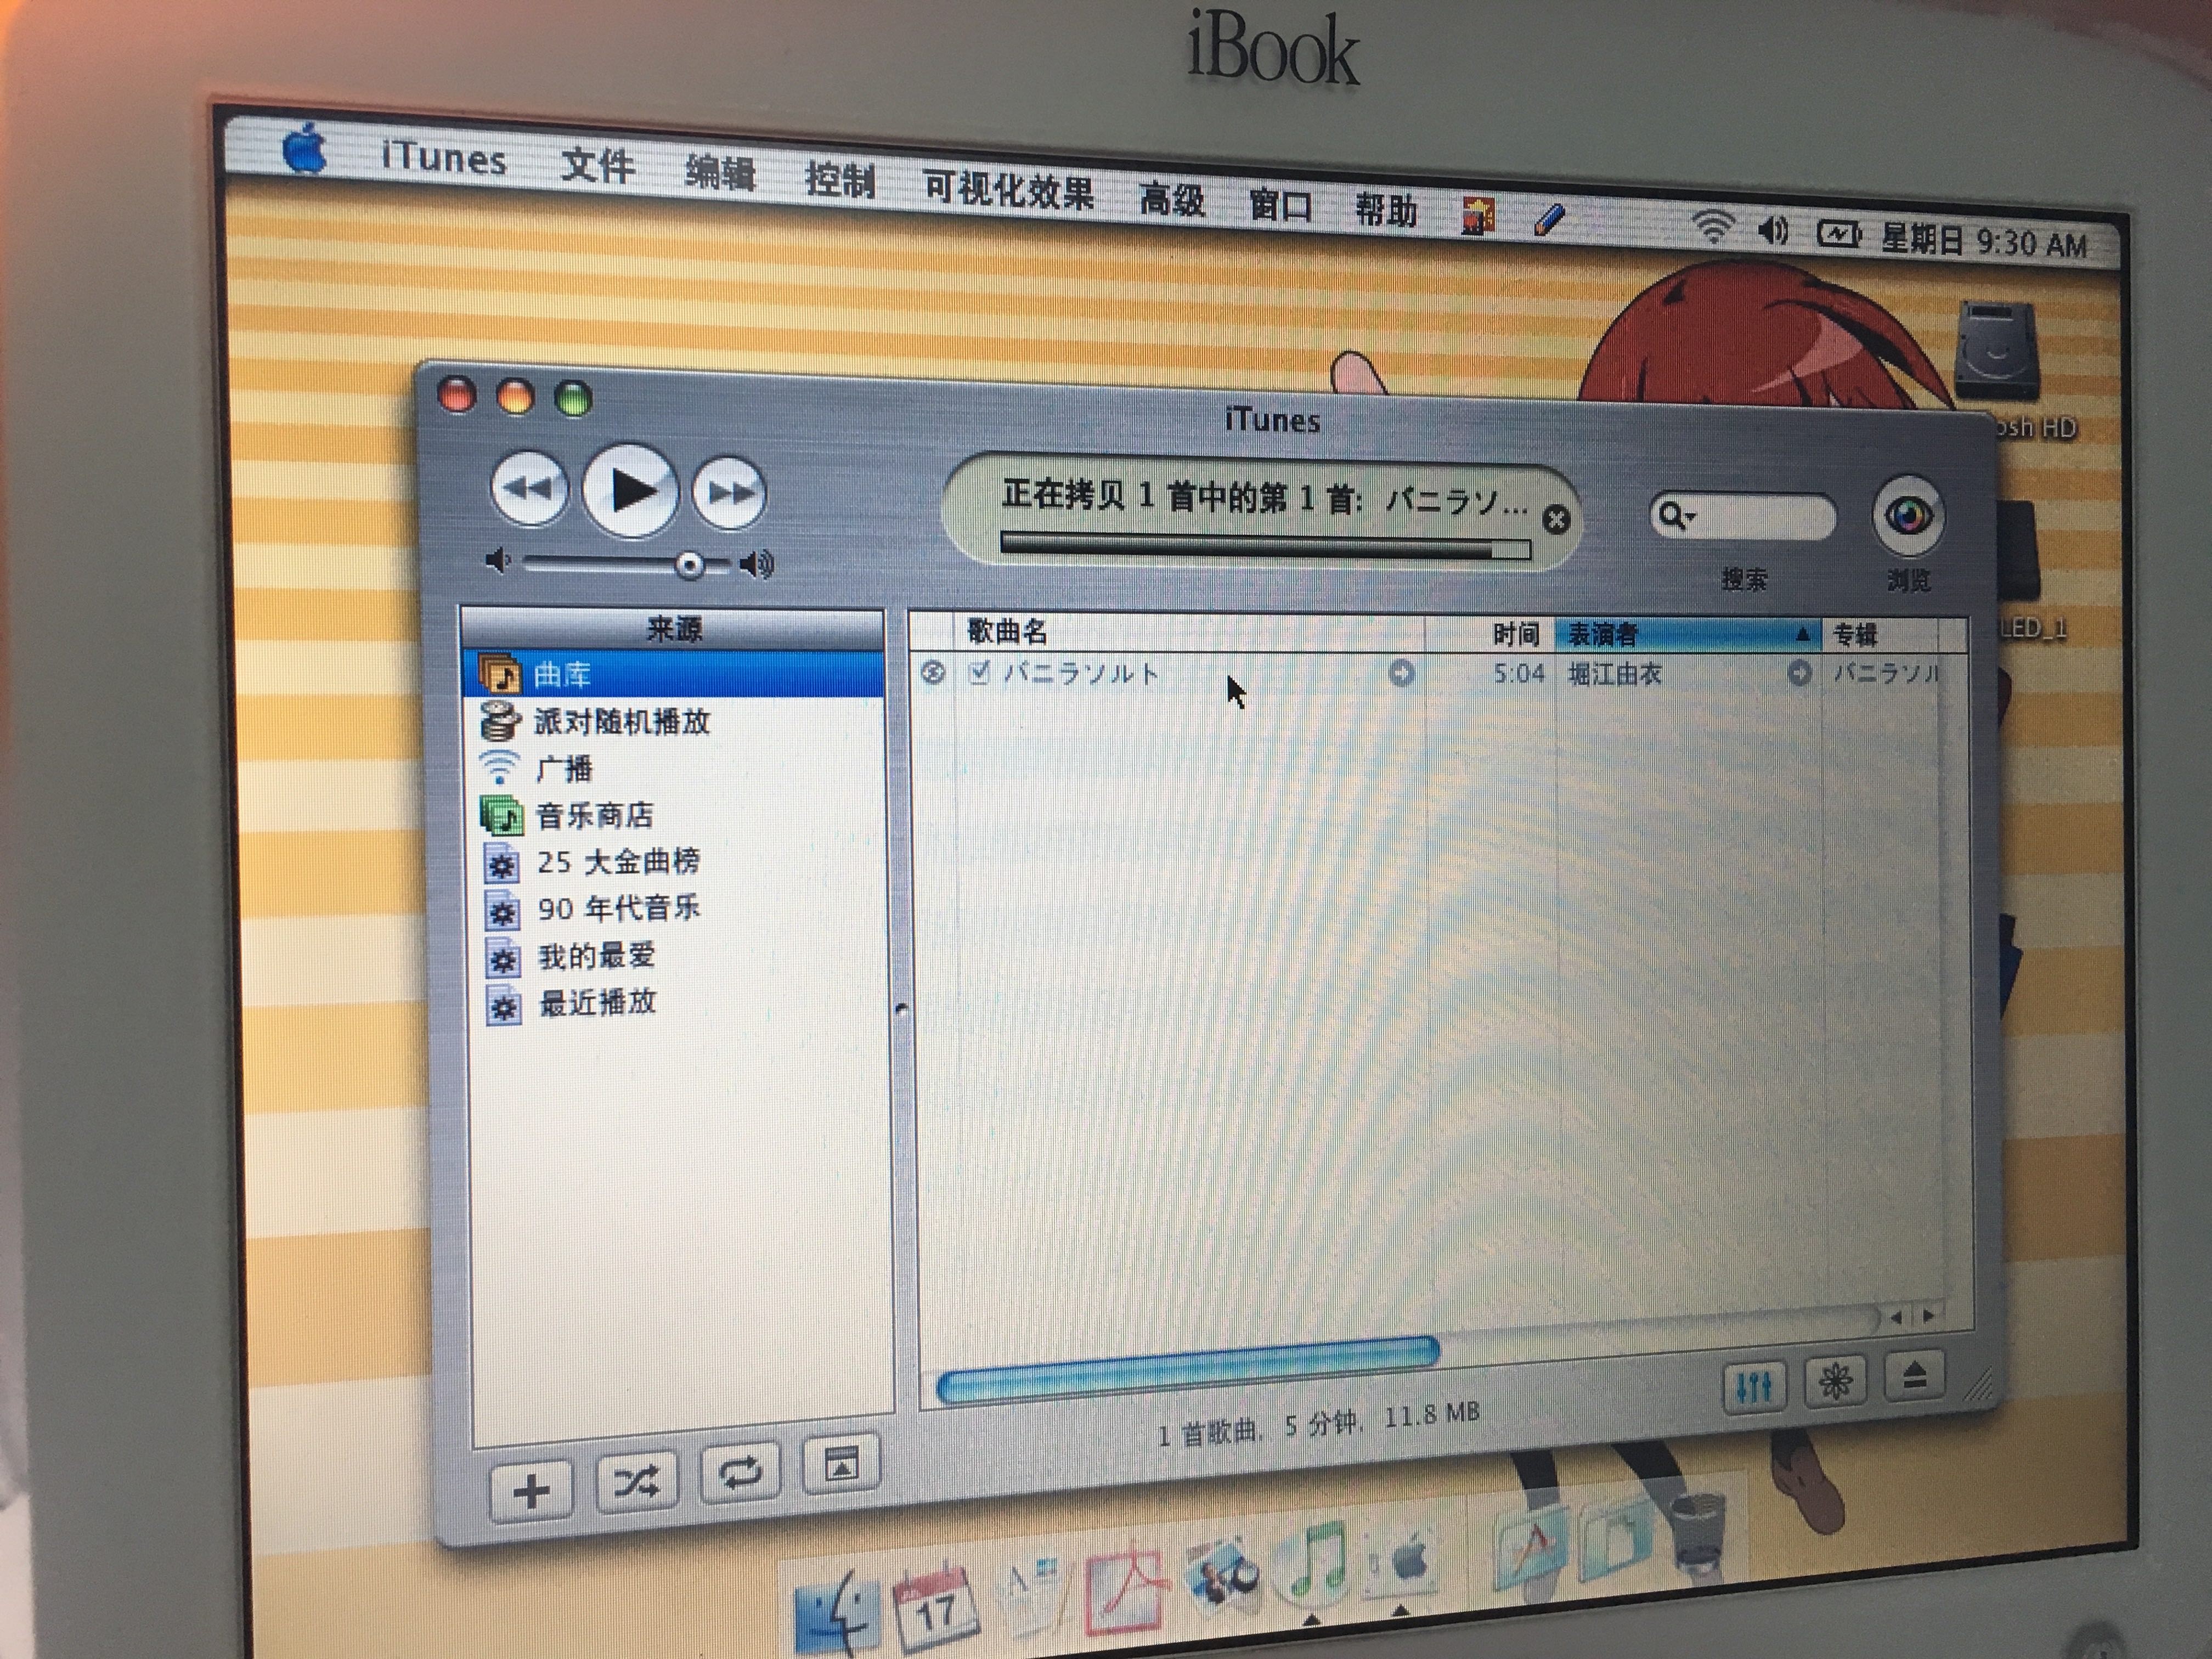Image resolution: width=2212 pixels, height=1659 pixels.
Task: Click the status text 1 首歌曲, 5 分钟, 11.8 MB
Action: tap(1318, 1424)
